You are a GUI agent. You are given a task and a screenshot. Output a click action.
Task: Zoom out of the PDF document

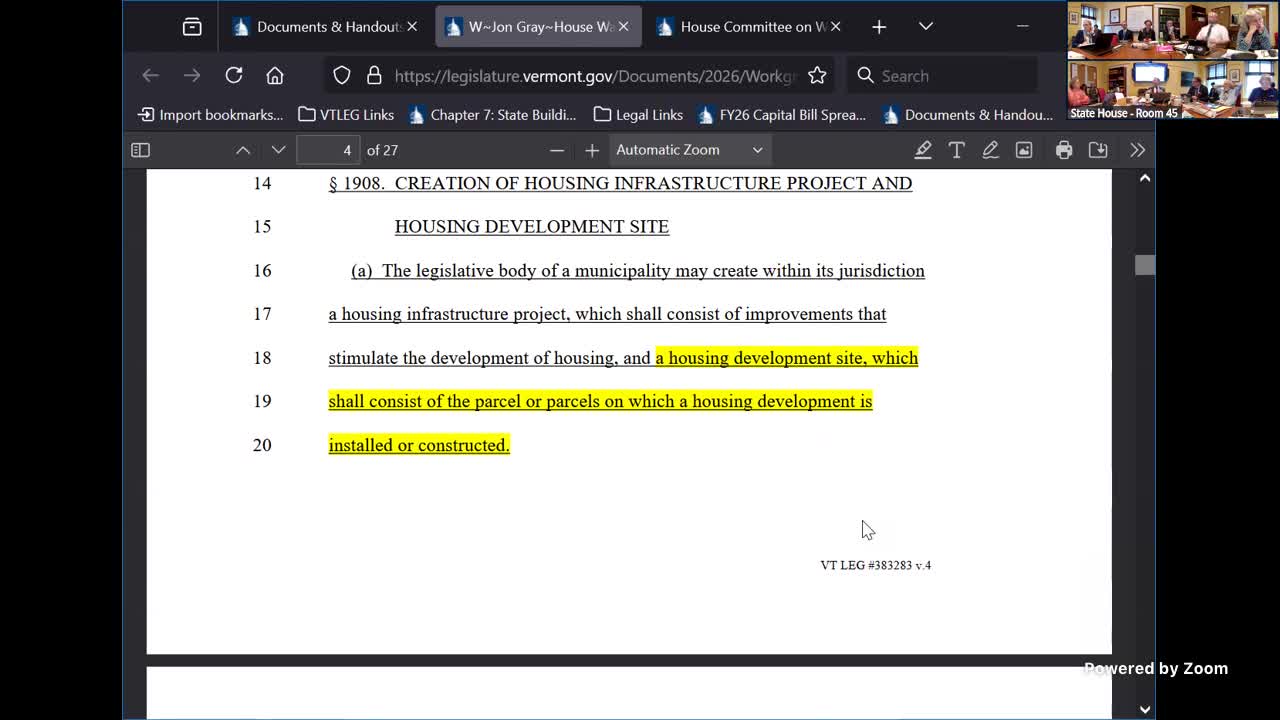557,150
